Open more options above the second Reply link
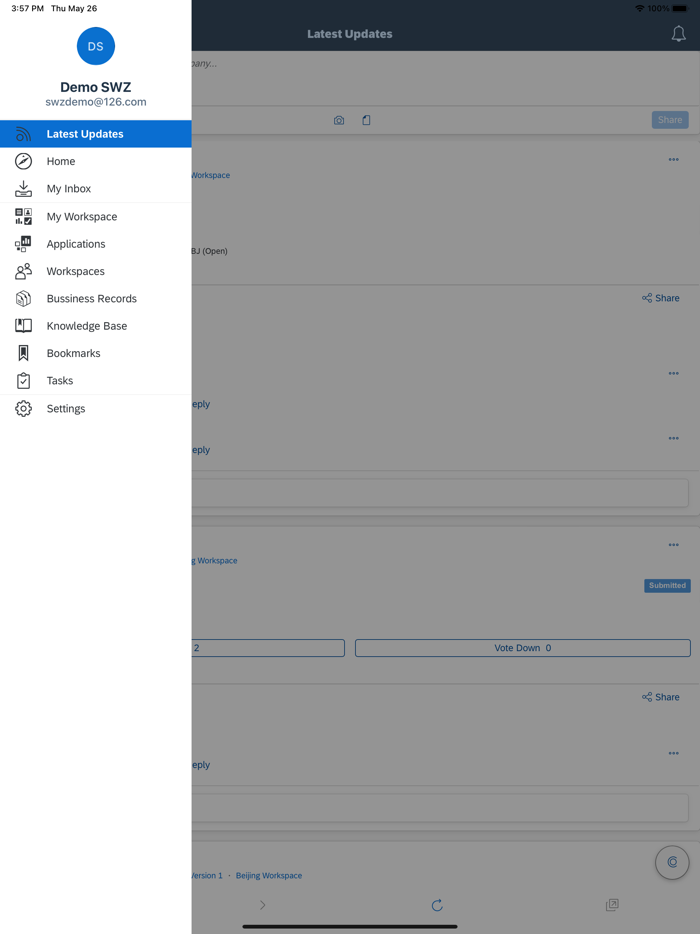The image size is (700, 934). 674,438
